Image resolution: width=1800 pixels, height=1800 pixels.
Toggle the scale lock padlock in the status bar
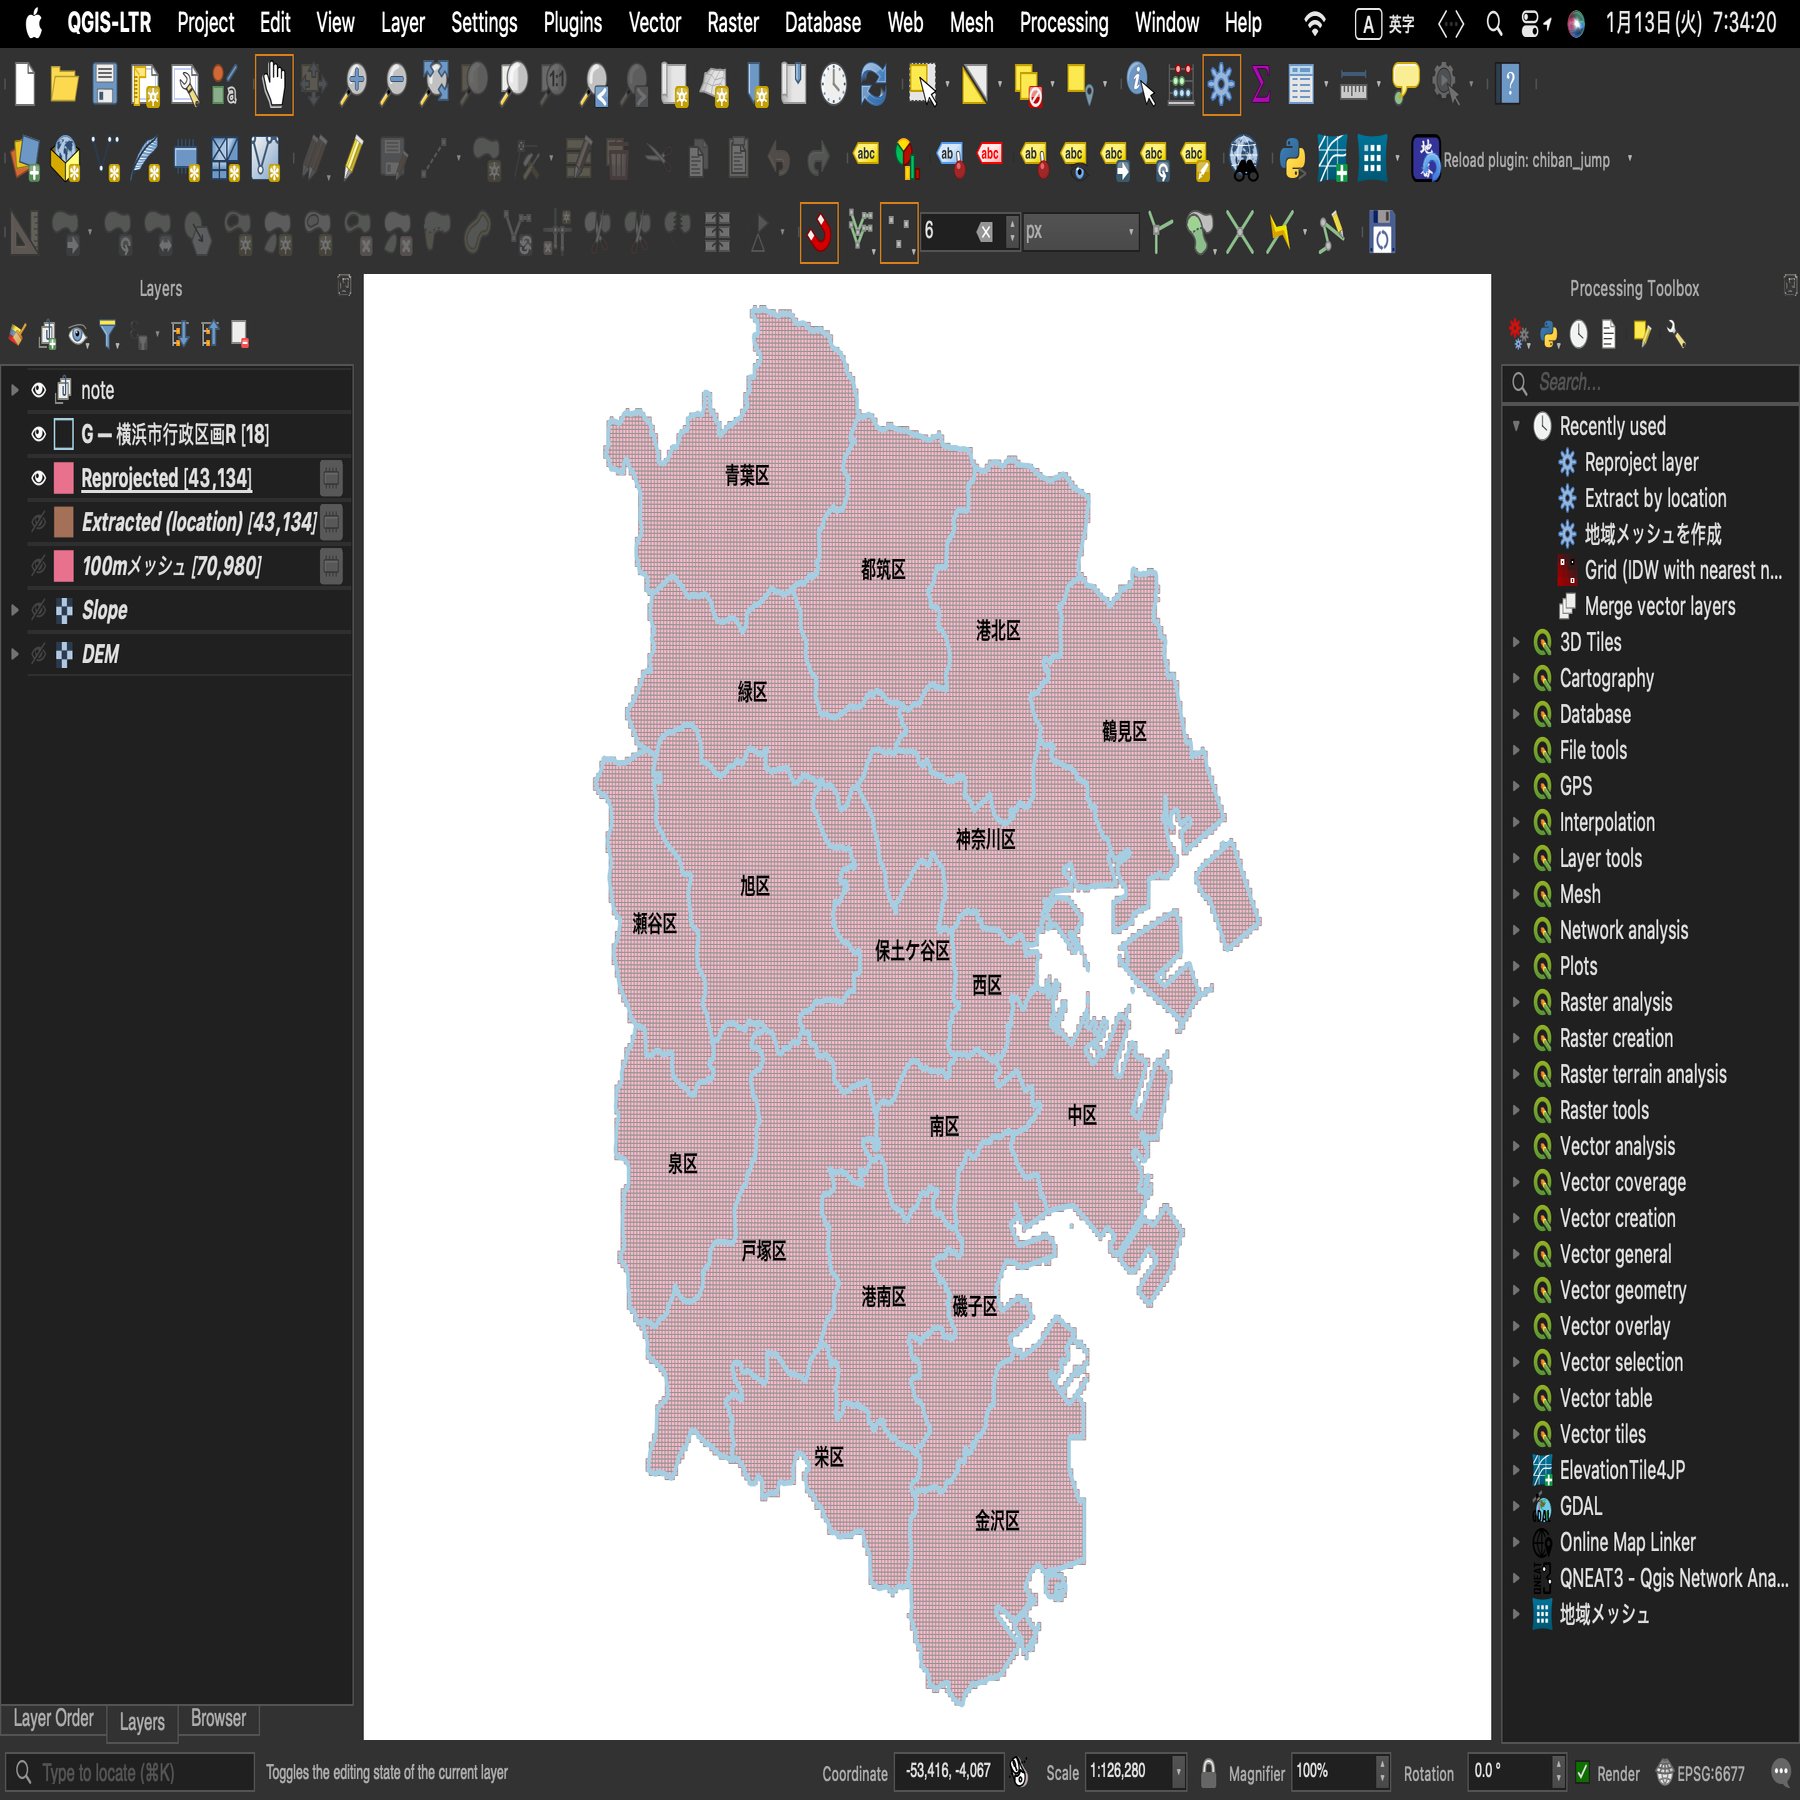[1208, 1772]
